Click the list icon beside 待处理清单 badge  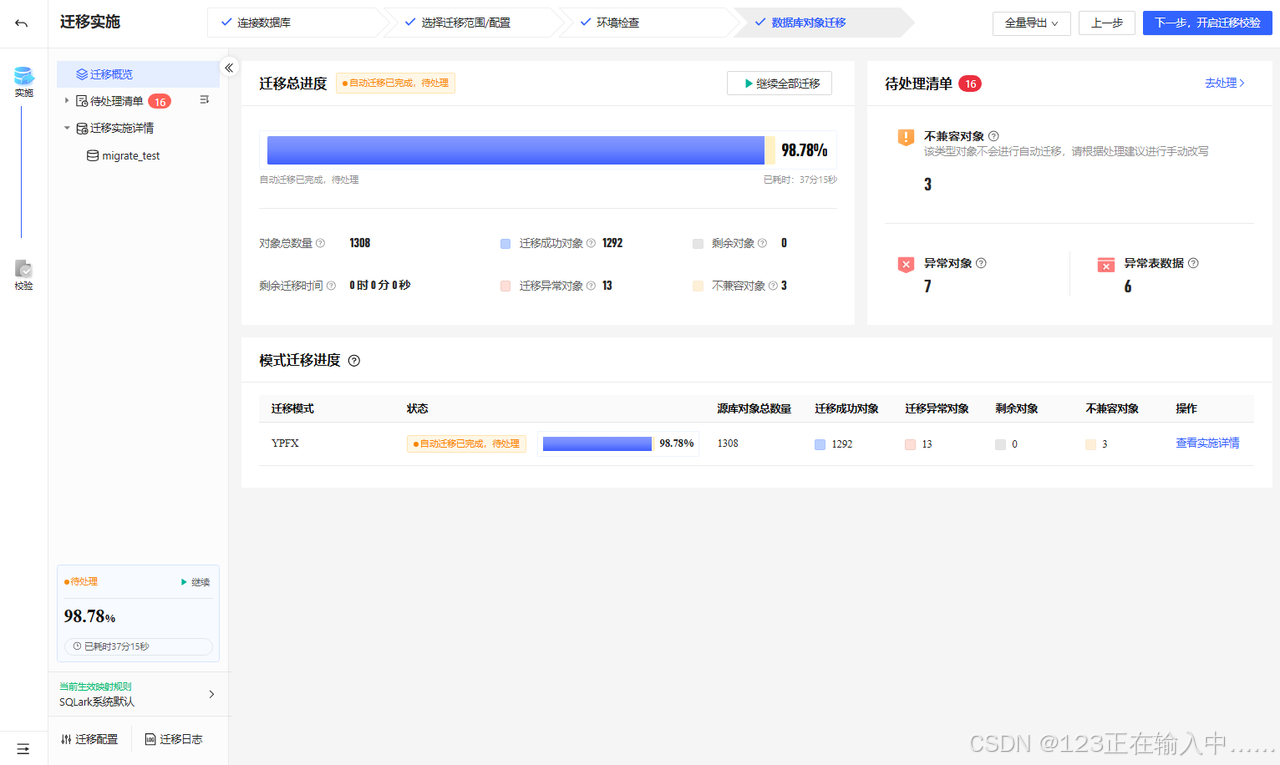tap(205, 100)
